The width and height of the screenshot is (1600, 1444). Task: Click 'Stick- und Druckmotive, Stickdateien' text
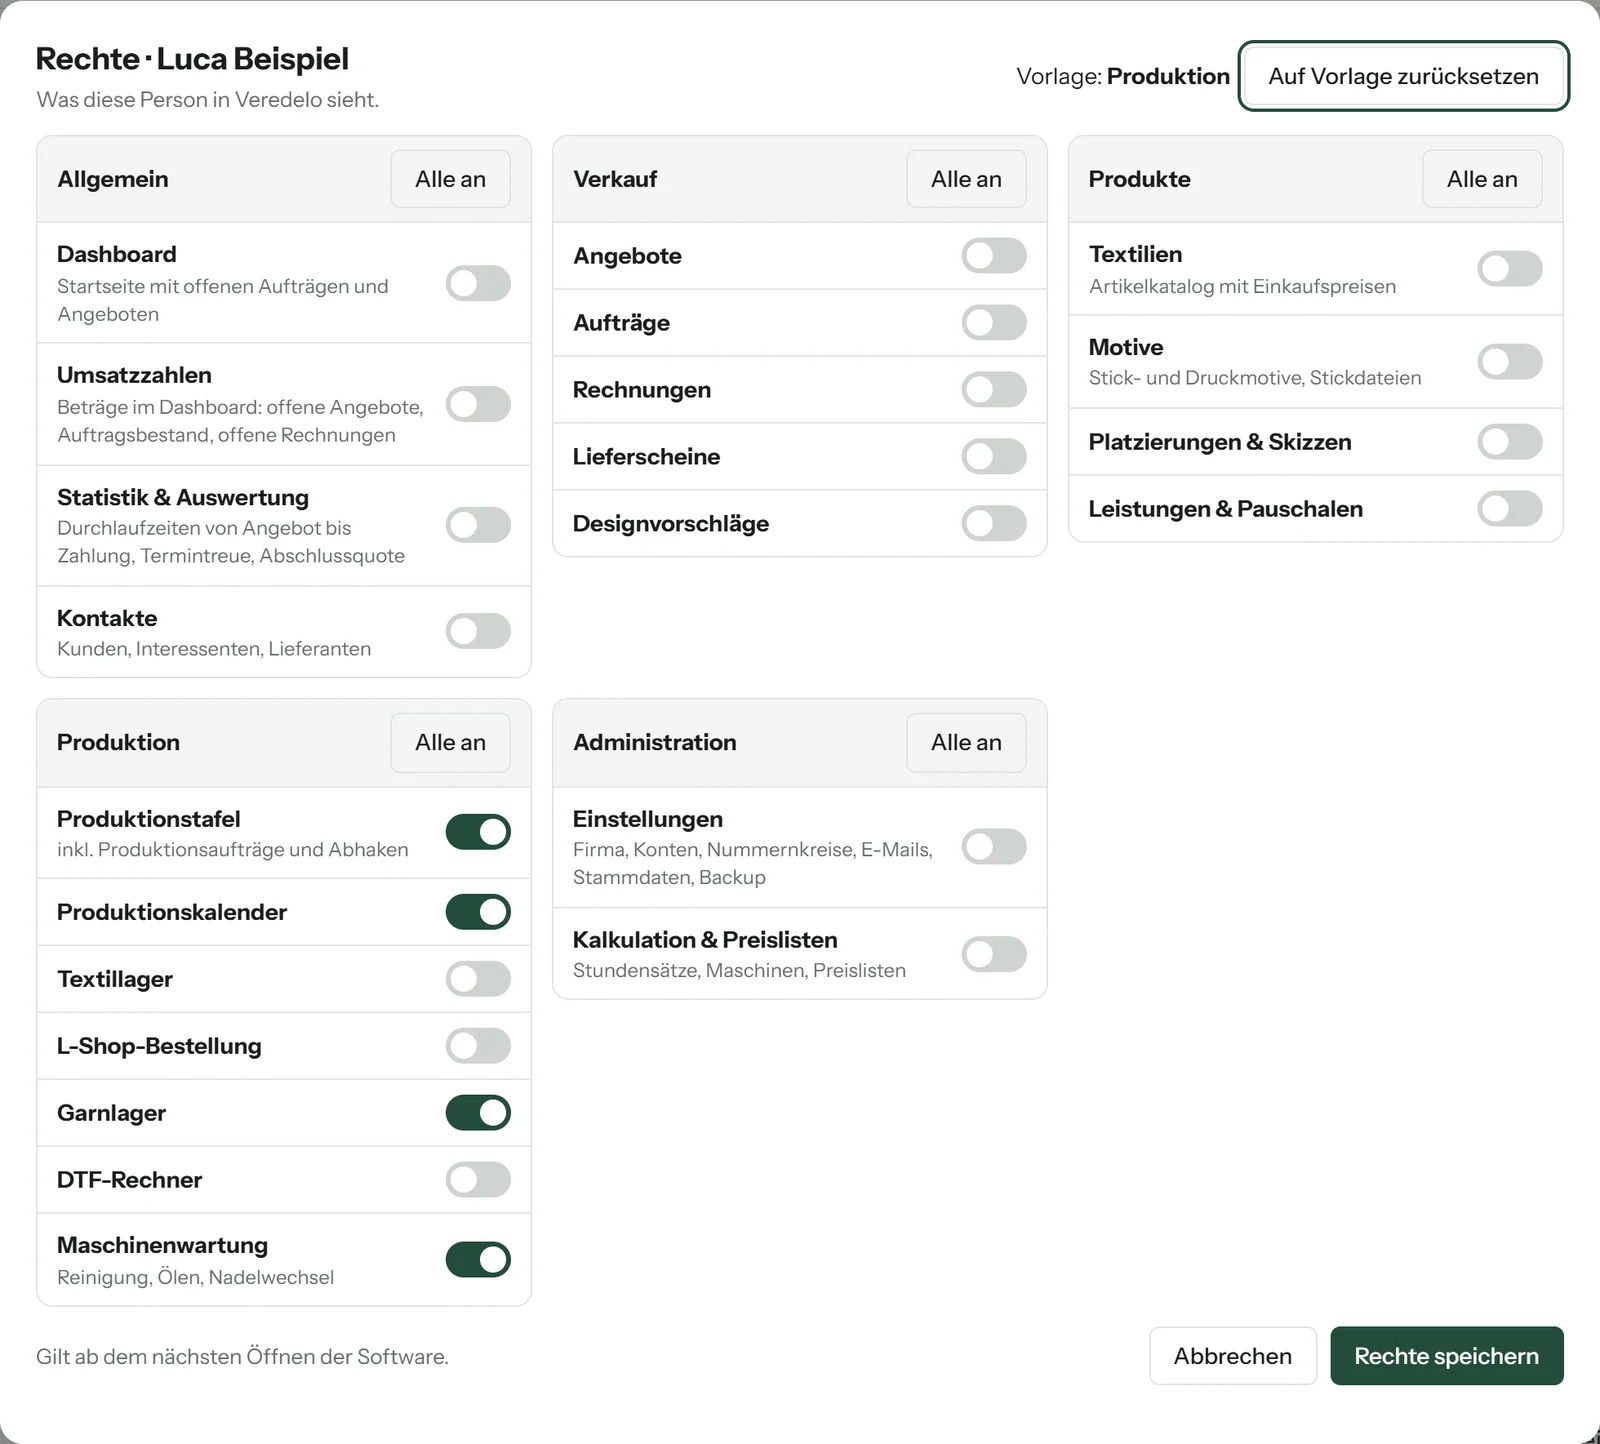[1255, 378]
